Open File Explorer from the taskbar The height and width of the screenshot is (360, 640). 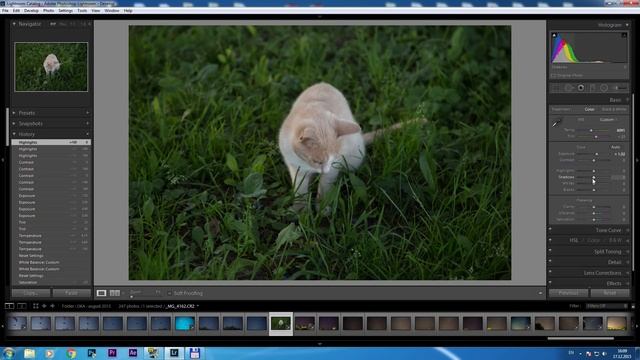29,353
